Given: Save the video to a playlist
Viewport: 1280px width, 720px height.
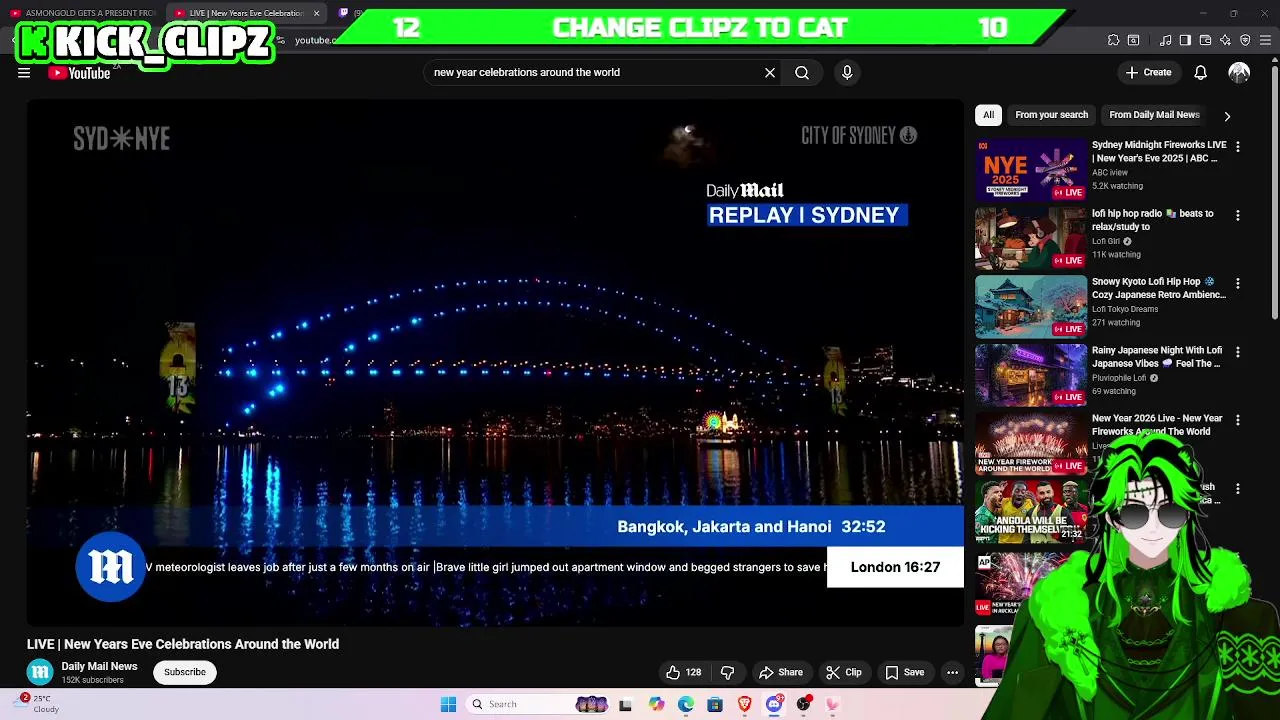Looking at the screenshot, I should [905, 672].
